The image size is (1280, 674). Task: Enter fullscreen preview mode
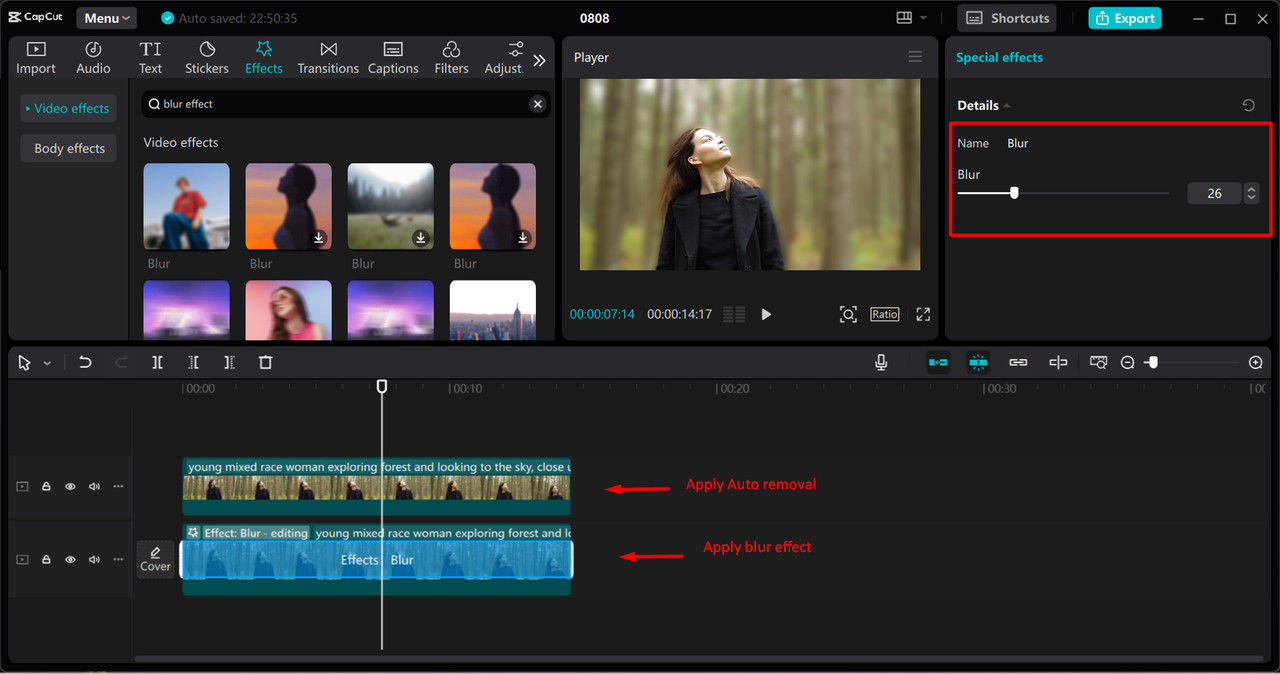pyautogui.click(x=923, y=314)
